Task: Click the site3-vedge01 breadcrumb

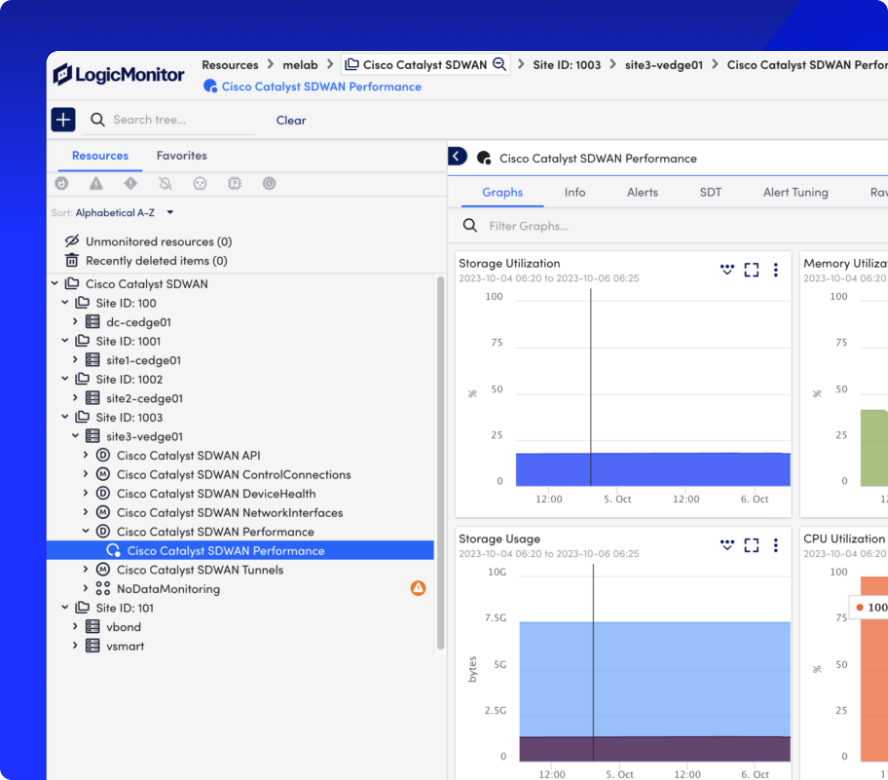Action: pyautogui.click(x=664, y=65)
